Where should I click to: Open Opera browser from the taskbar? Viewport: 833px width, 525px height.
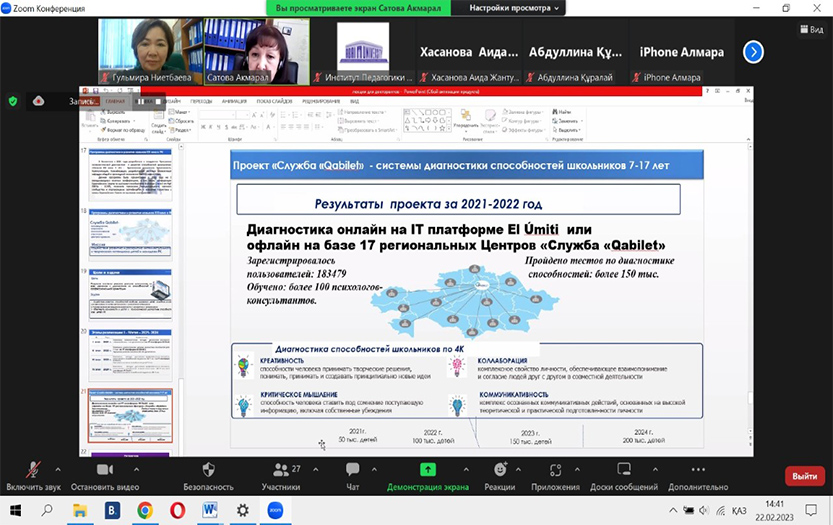pyautogui.click(x=177, y=510)
